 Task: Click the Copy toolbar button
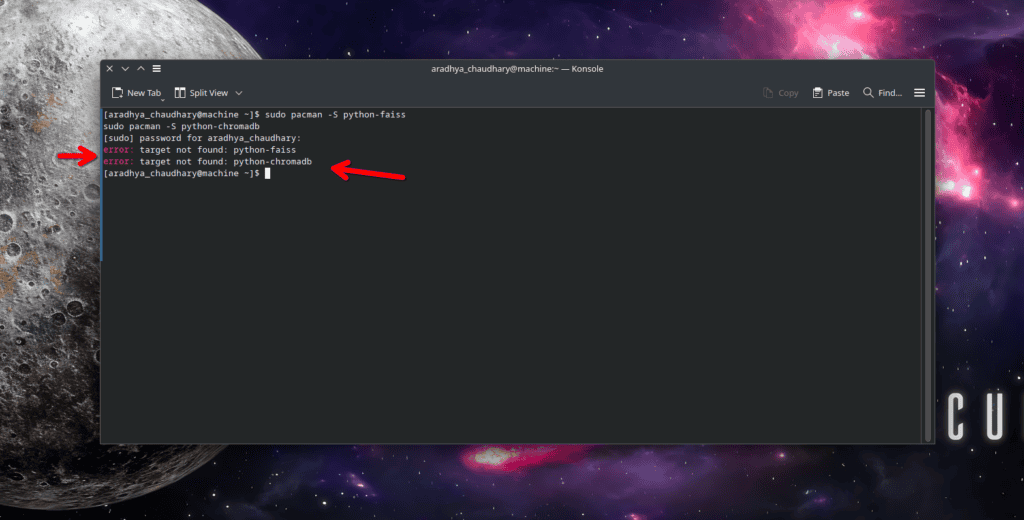[x=781, y=93]
